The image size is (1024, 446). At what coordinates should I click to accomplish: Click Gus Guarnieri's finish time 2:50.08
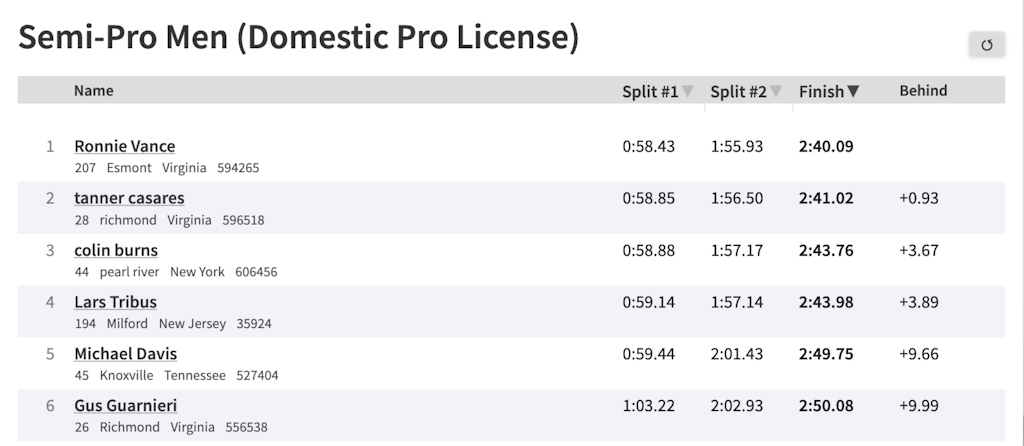click(x=825, y=406)
